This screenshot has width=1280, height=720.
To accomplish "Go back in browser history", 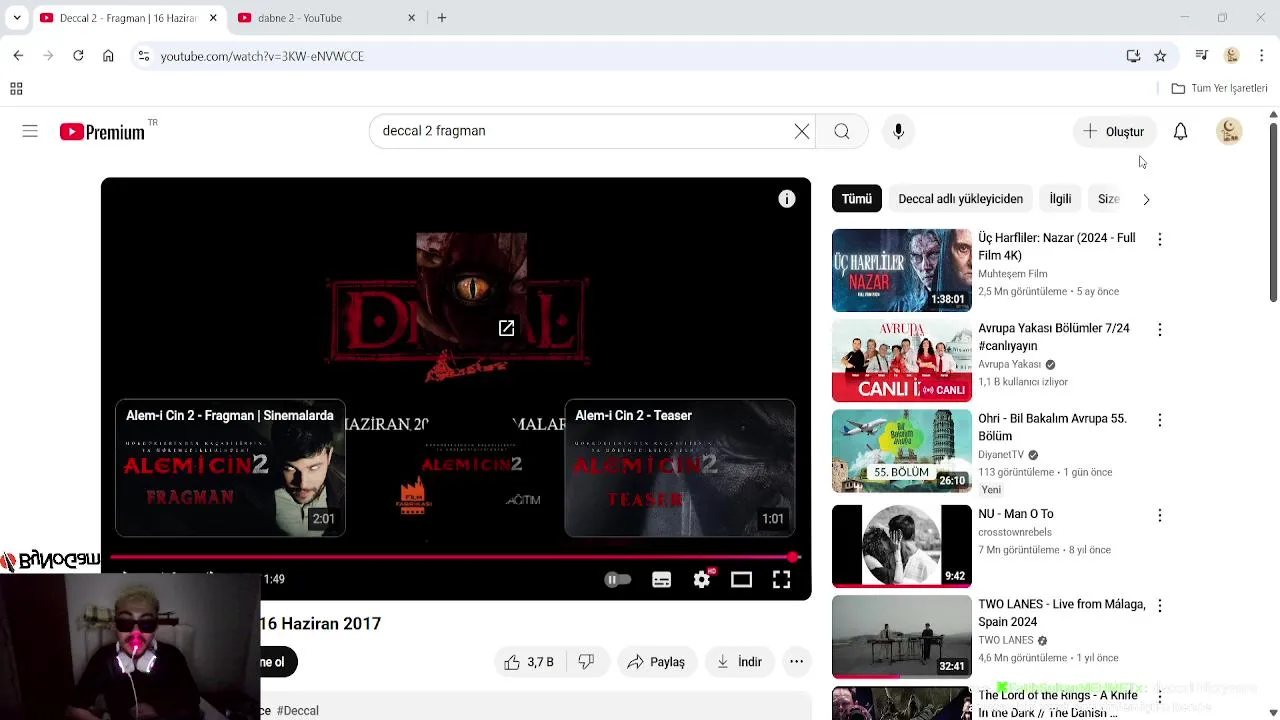I will point(18,56).
